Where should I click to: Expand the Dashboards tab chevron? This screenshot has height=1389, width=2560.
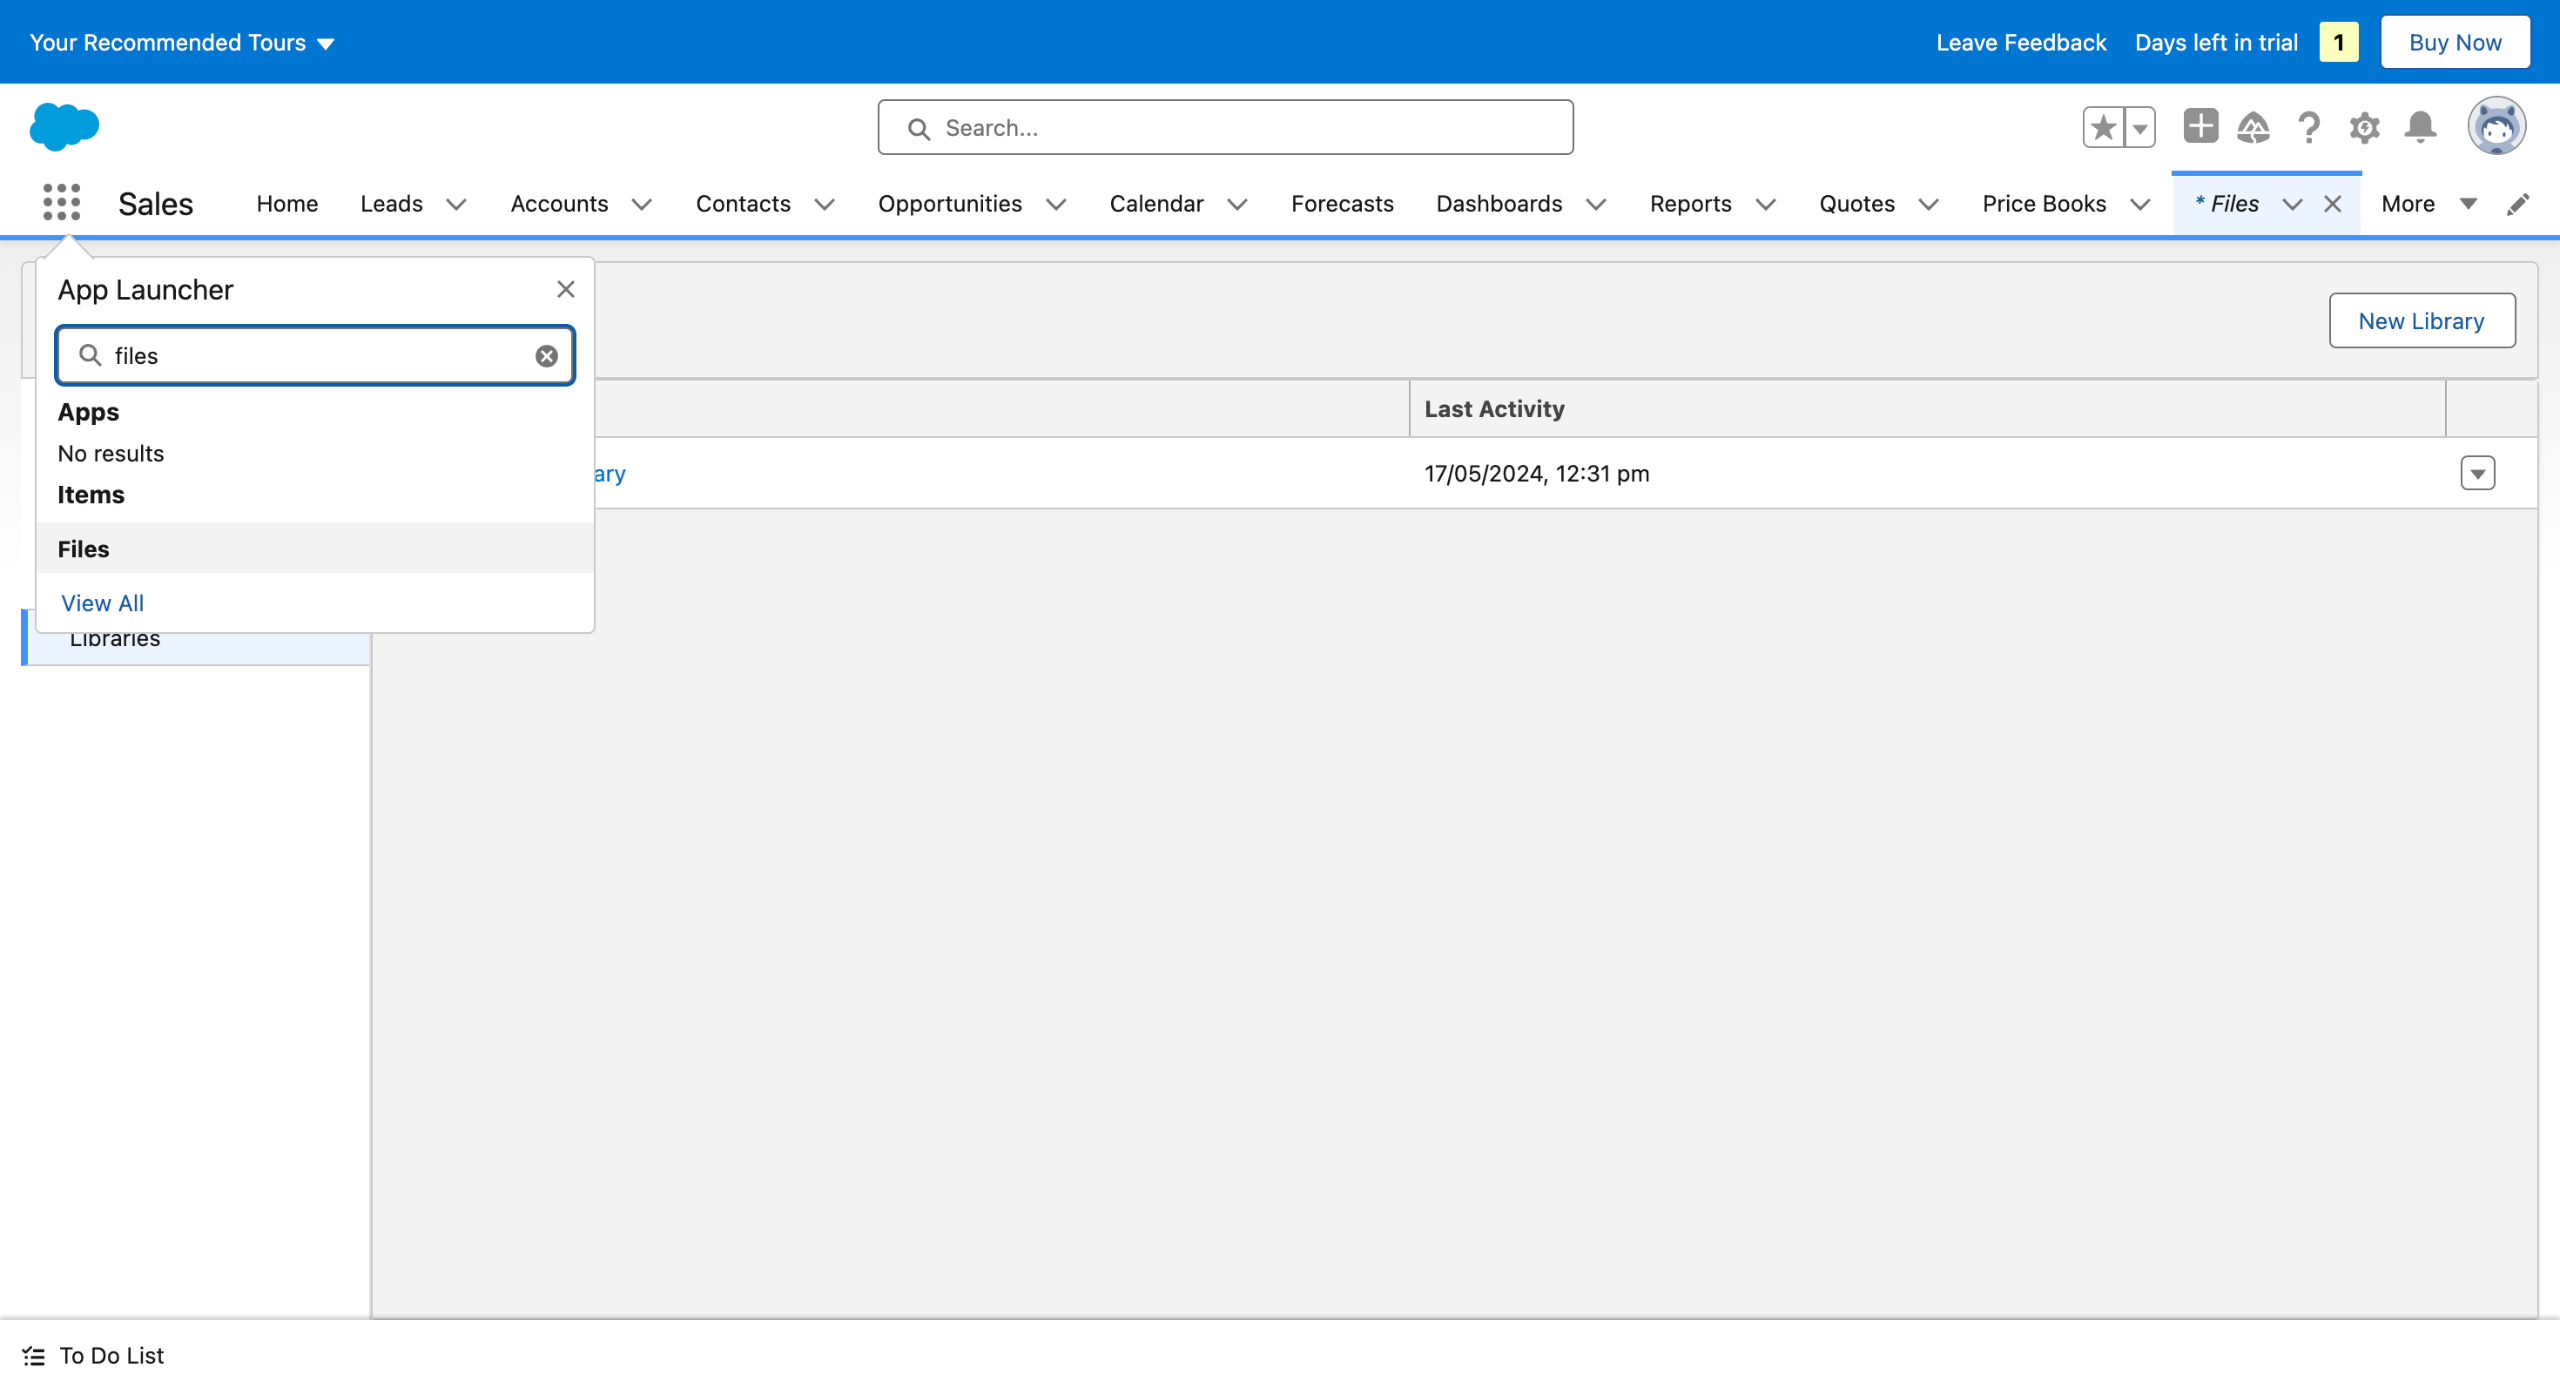coord(1596,204)
